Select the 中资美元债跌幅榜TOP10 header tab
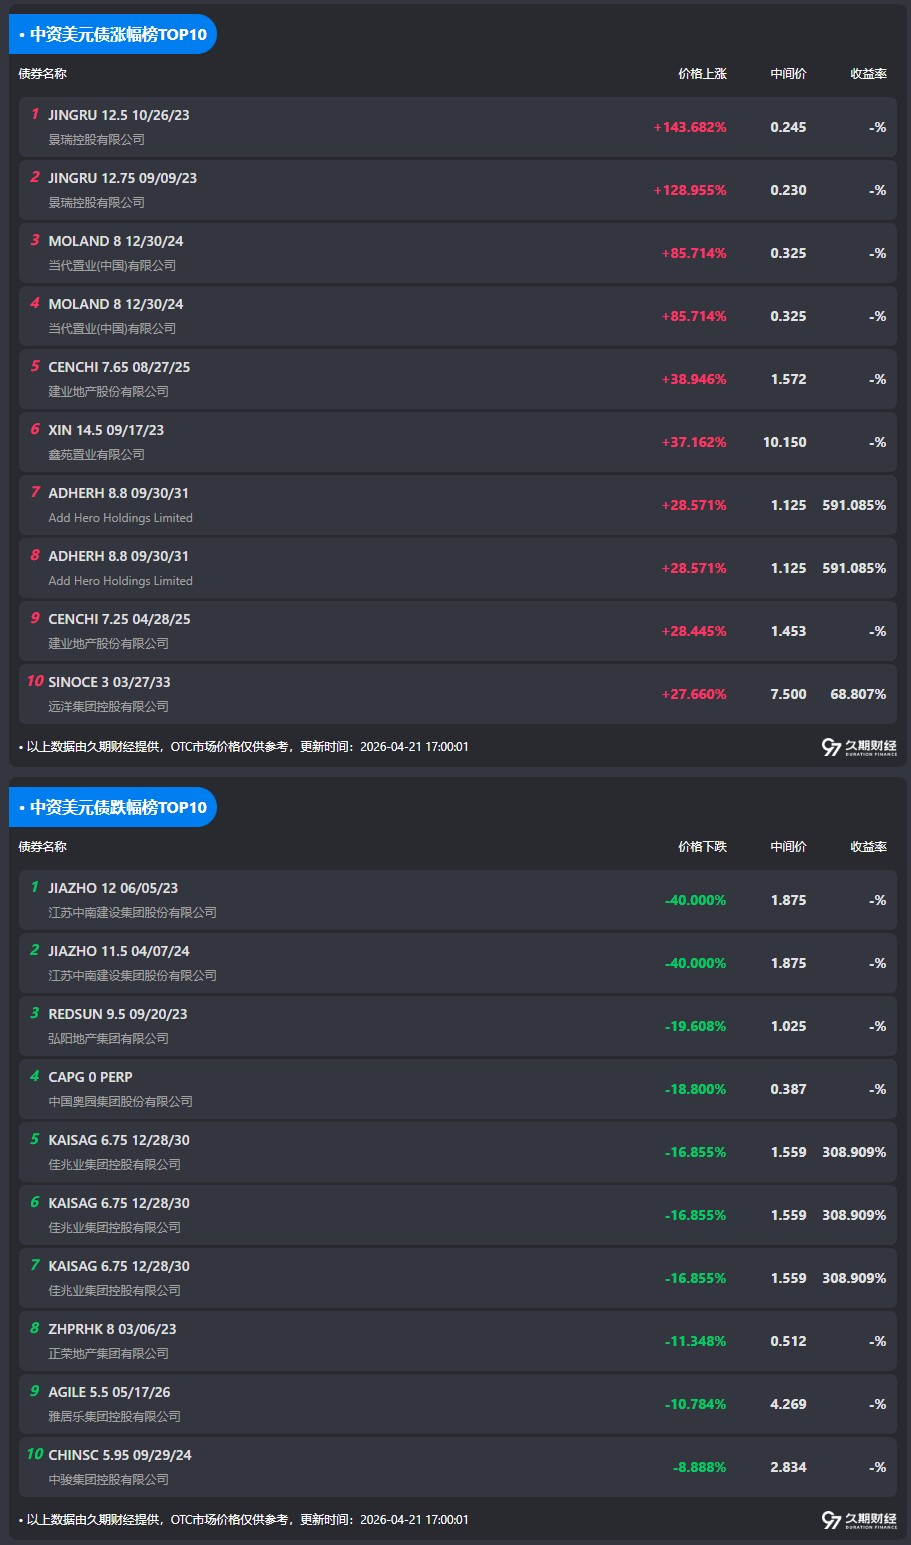911x1545 pixels. (113, 807)
